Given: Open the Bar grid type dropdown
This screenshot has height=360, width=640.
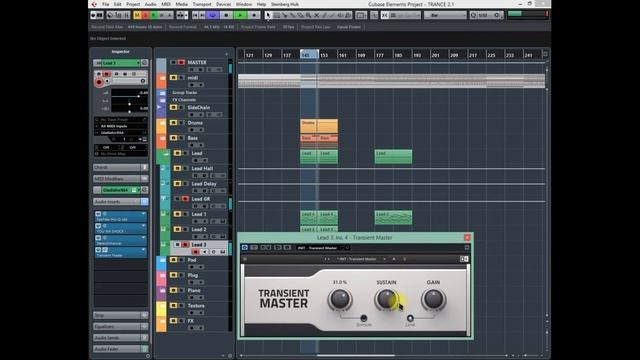Looking at the screenshot, I should [x=445, y=15].
